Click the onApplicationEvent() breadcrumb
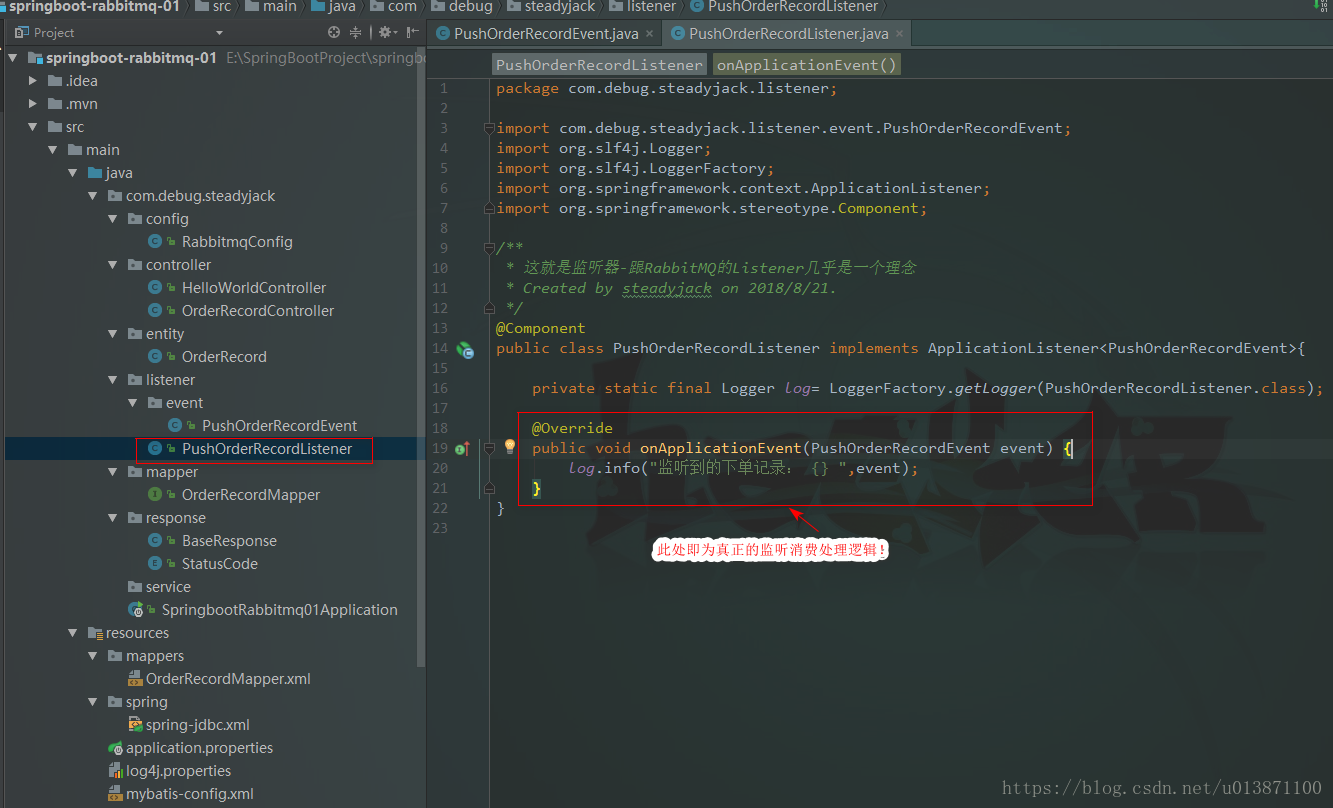The width and height of the screenshot is (1333, 808). 806,65
